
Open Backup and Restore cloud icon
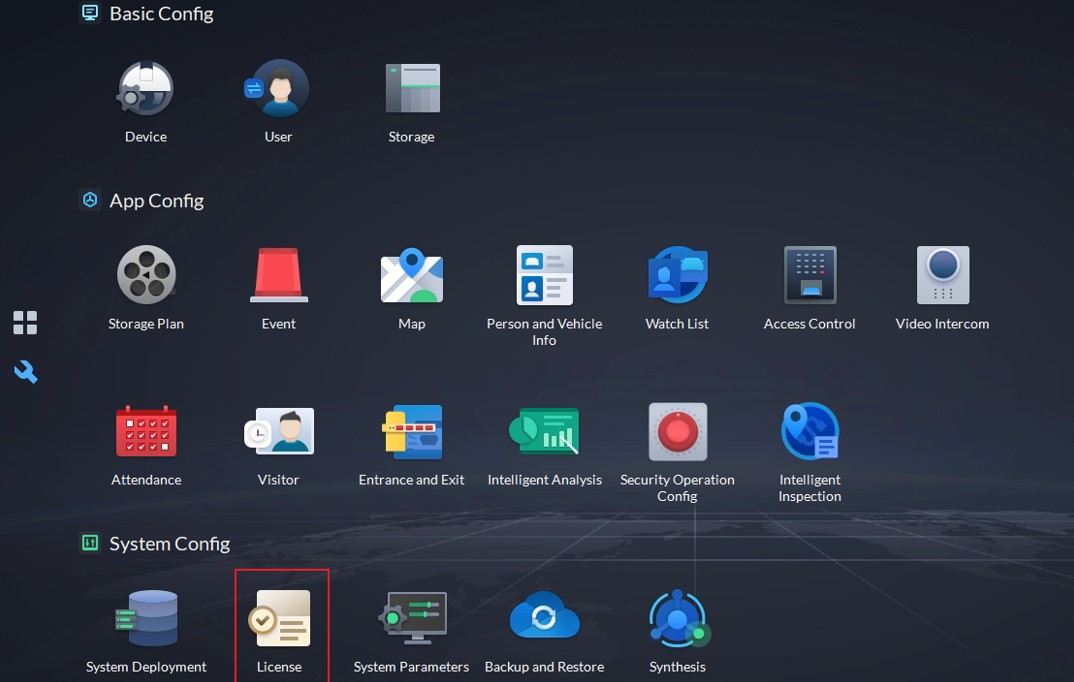click(544, 619)
